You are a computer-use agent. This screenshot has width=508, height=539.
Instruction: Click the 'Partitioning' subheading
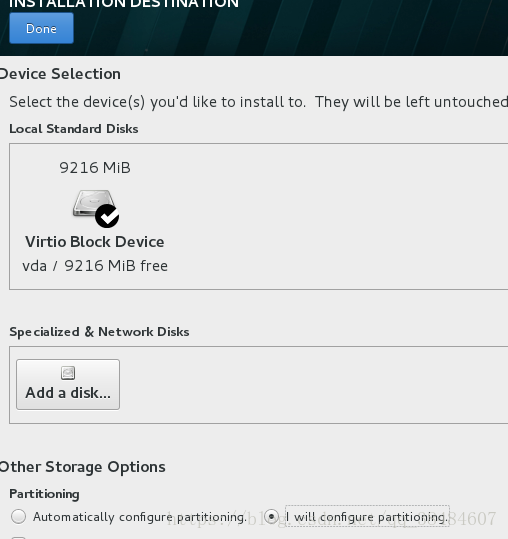[x=44, y=494]
